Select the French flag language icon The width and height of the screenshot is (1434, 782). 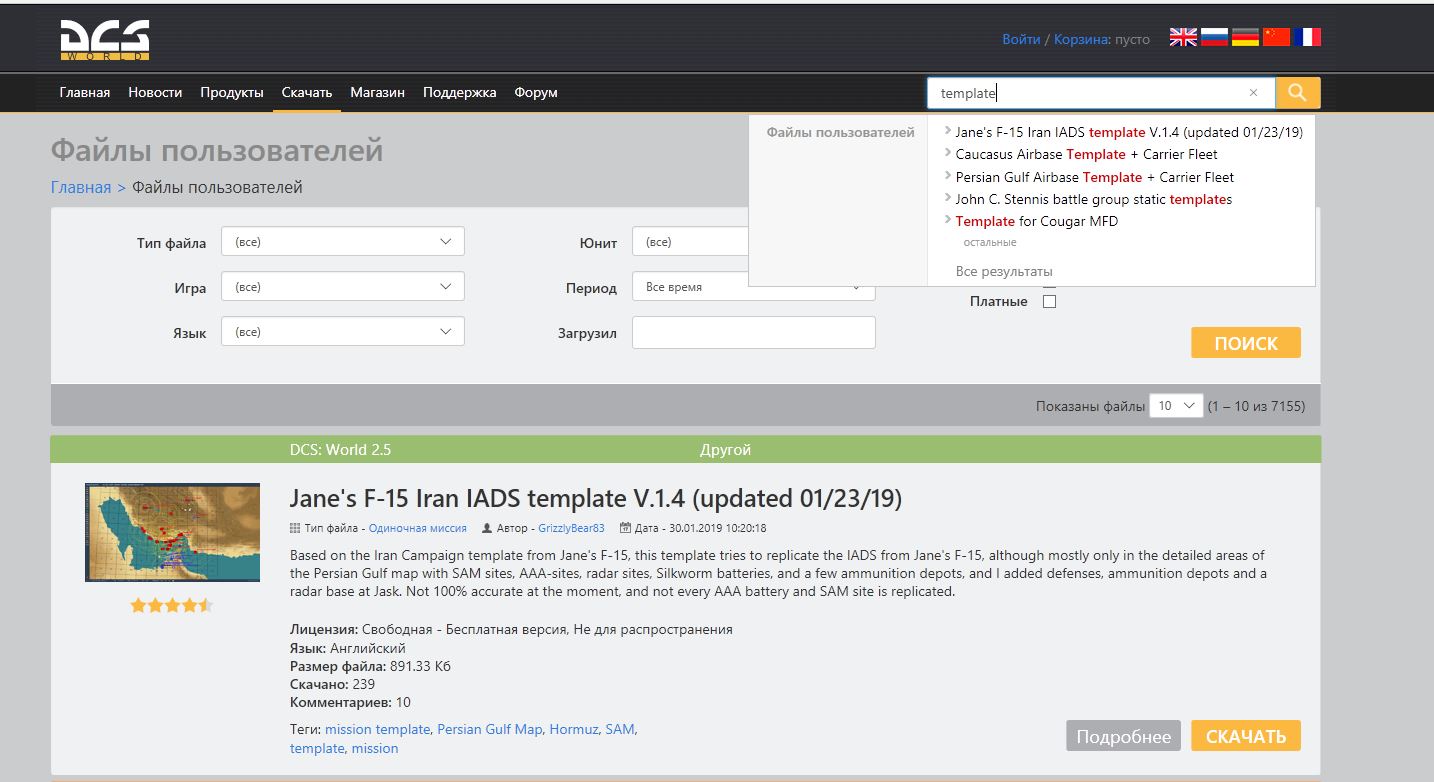click(1307, 37)
